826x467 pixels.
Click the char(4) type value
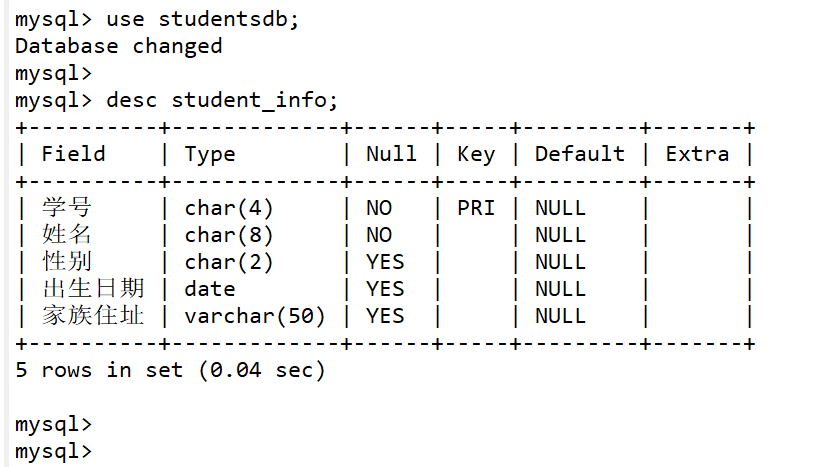[x=229, y=208]
